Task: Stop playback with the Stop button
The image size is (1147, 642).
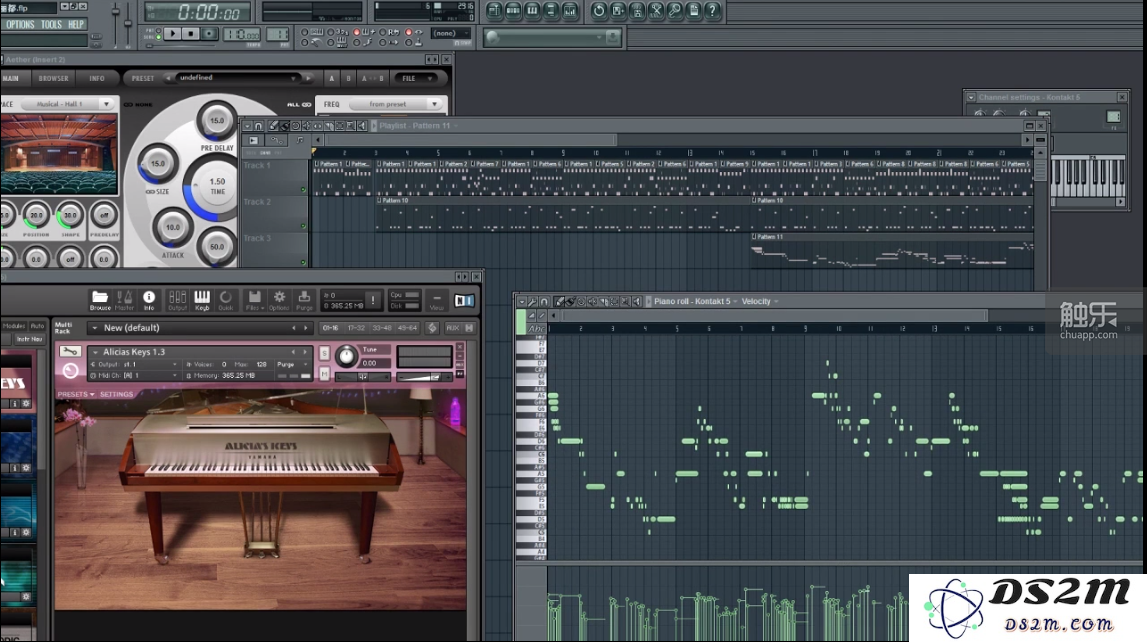Action: pos(190,34)
